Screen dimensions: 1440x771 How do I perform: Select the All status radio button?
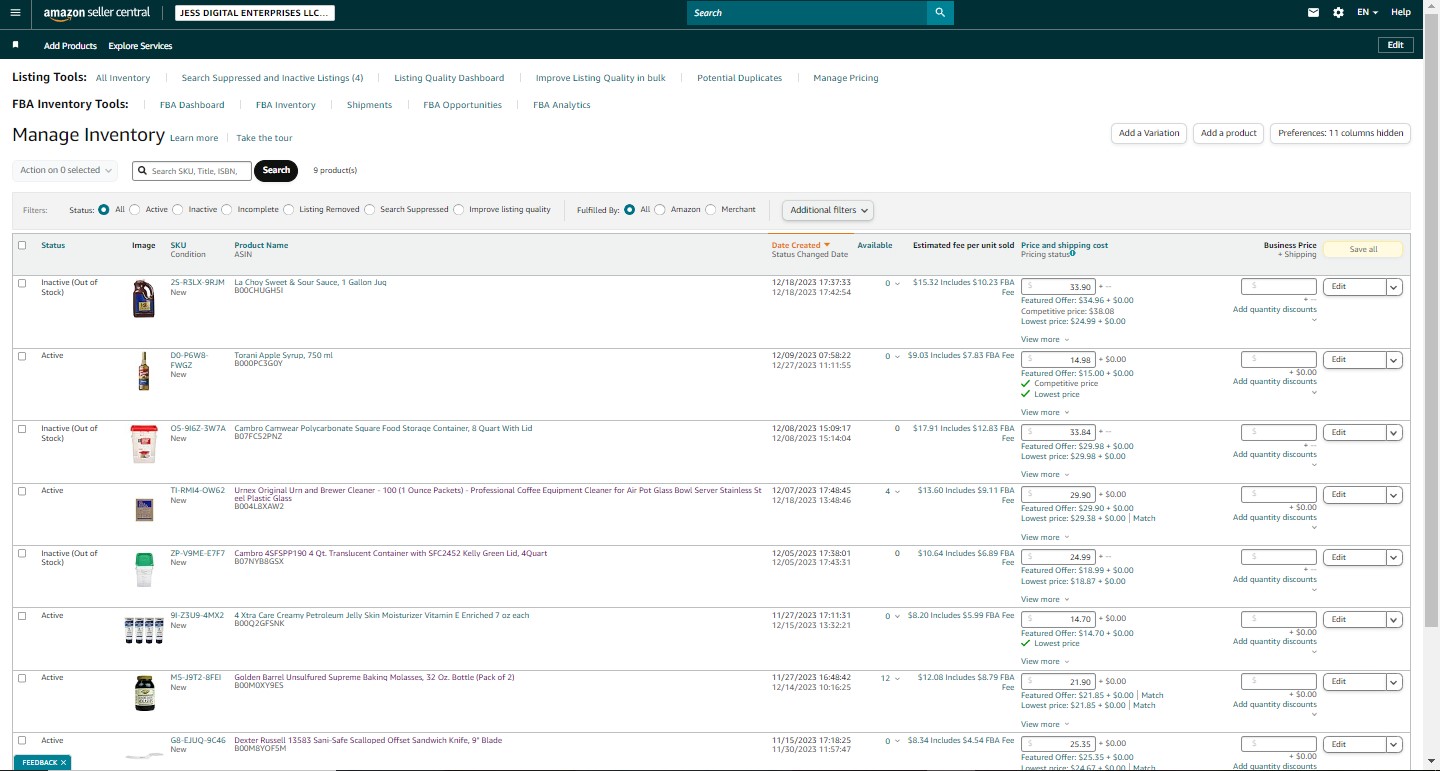point(104,210)
